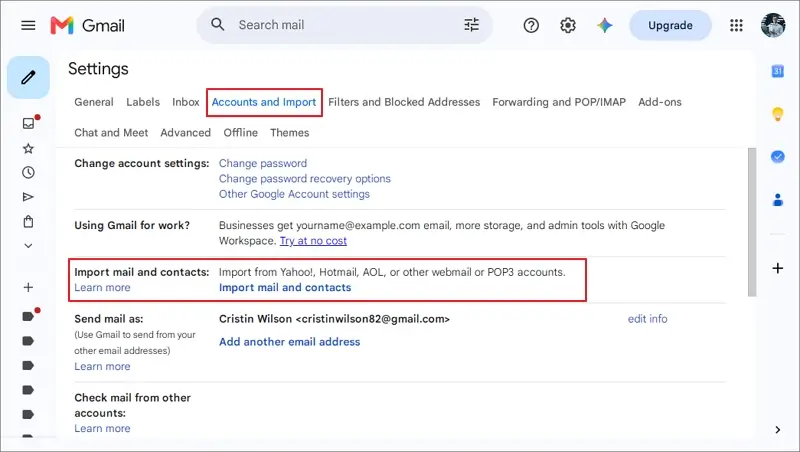Image resolution: width=800 pixels, height=452 pixels.
Task: Open Google Tasks side panel icon
Action: pos(778,157)
